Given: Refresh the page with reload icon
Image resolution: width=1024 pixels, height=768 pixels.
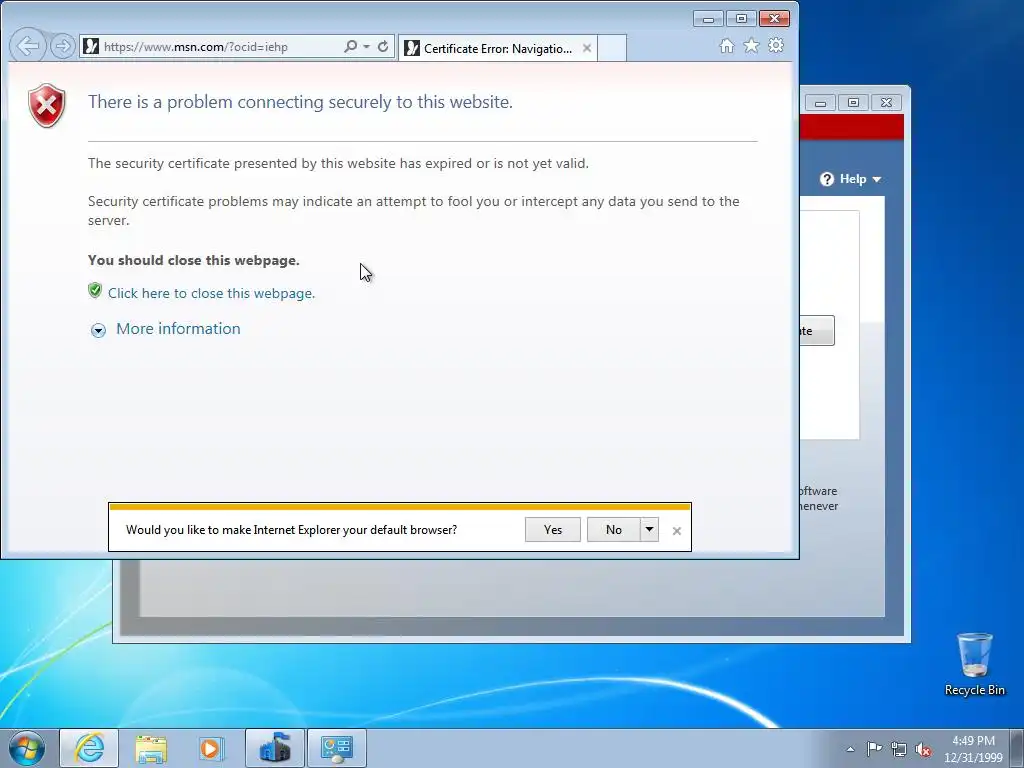Looking at the screenshot, I should (x=383, y=46).
